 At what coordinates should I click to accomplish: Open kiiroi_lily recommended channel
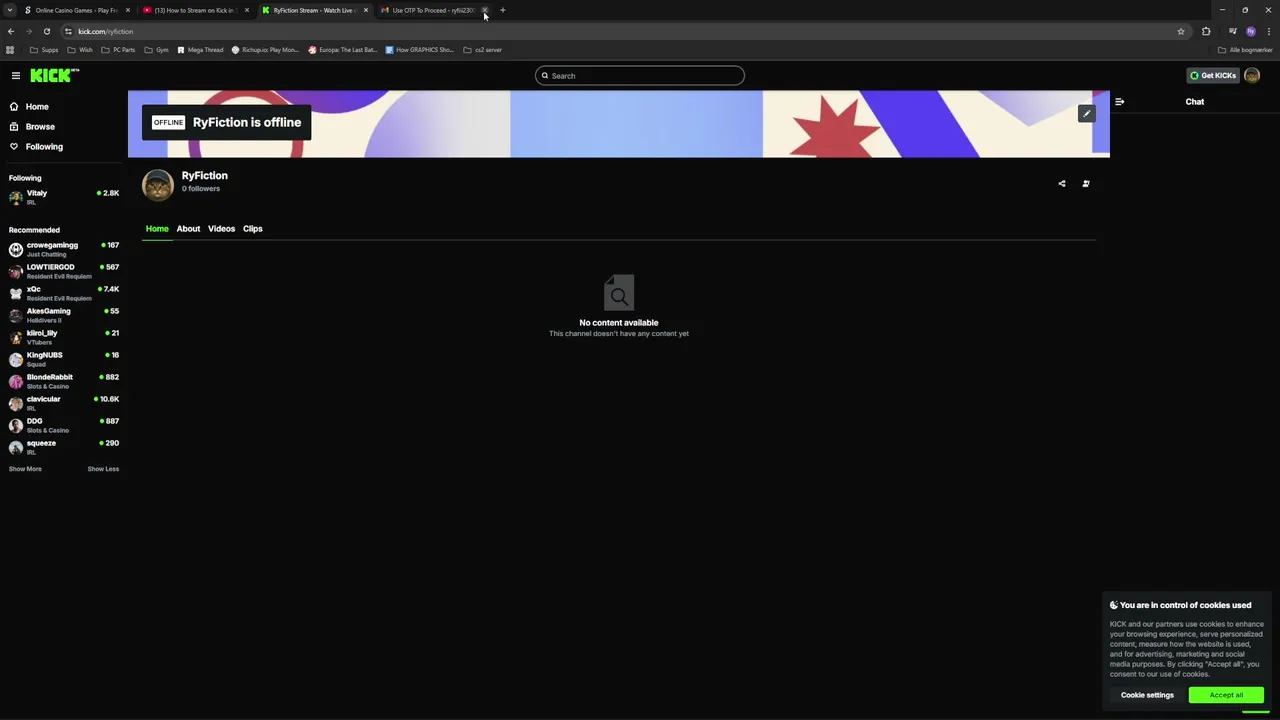pyautogui.click(x=64, y=337)
